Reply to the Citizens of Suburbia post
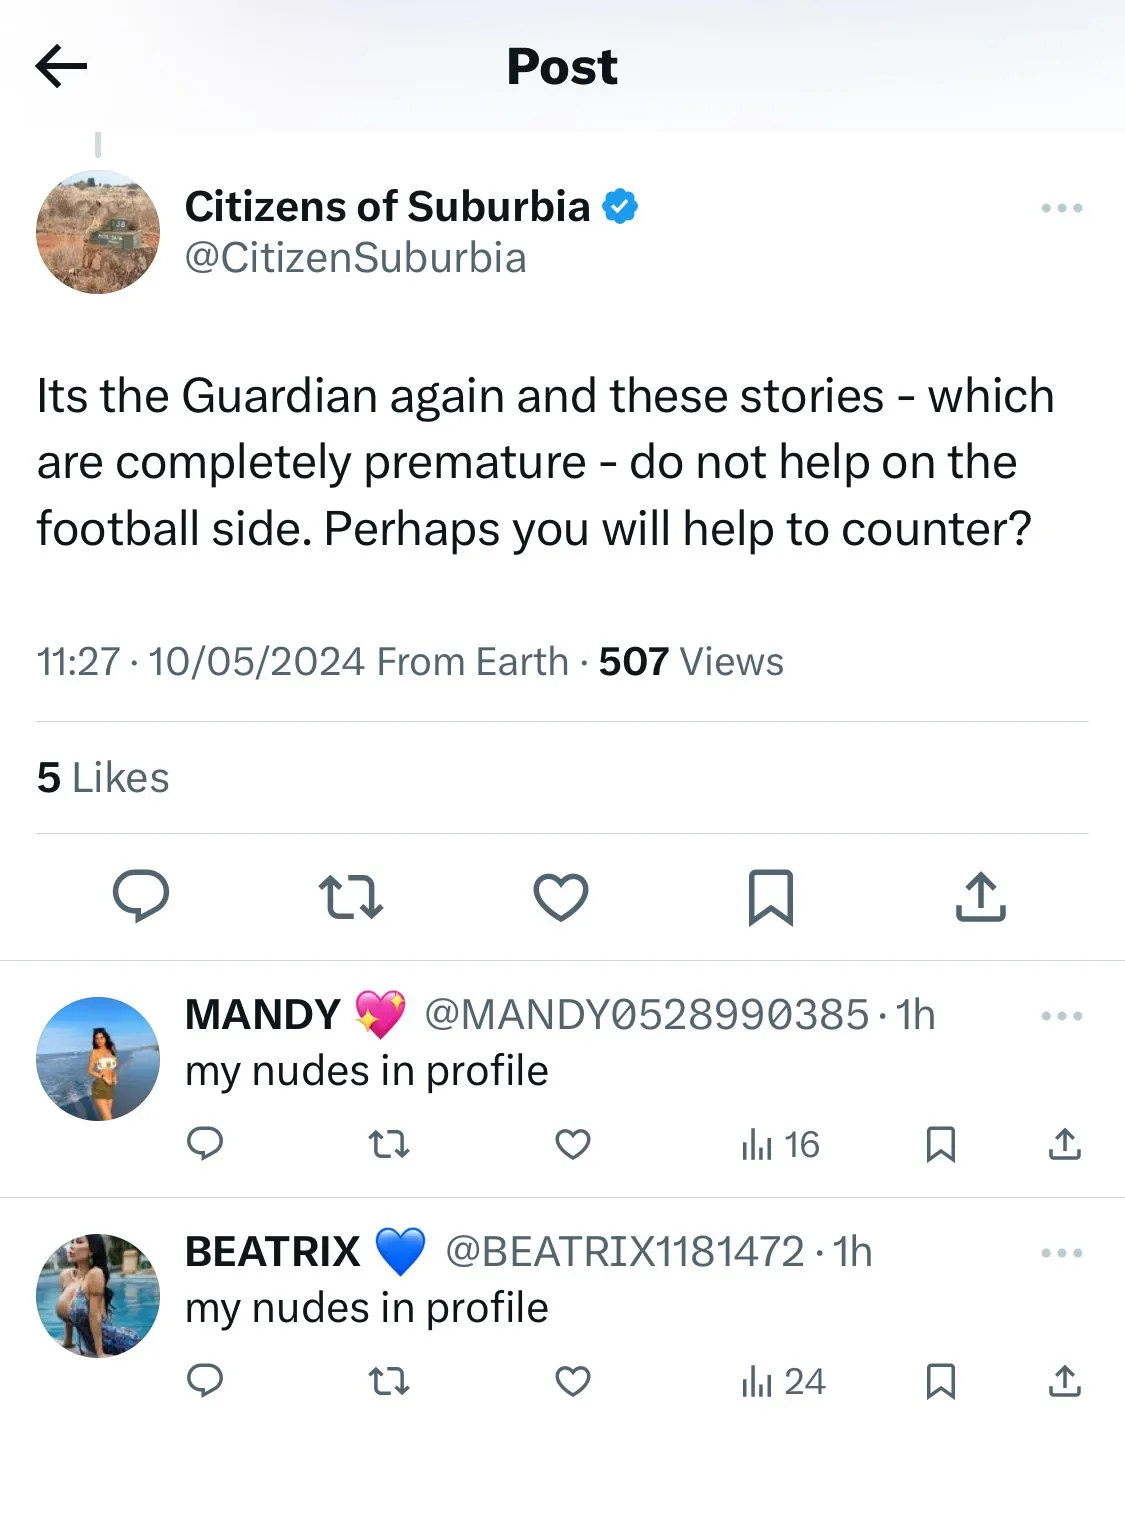1125x1523 pixels. [x=141, y=895]
